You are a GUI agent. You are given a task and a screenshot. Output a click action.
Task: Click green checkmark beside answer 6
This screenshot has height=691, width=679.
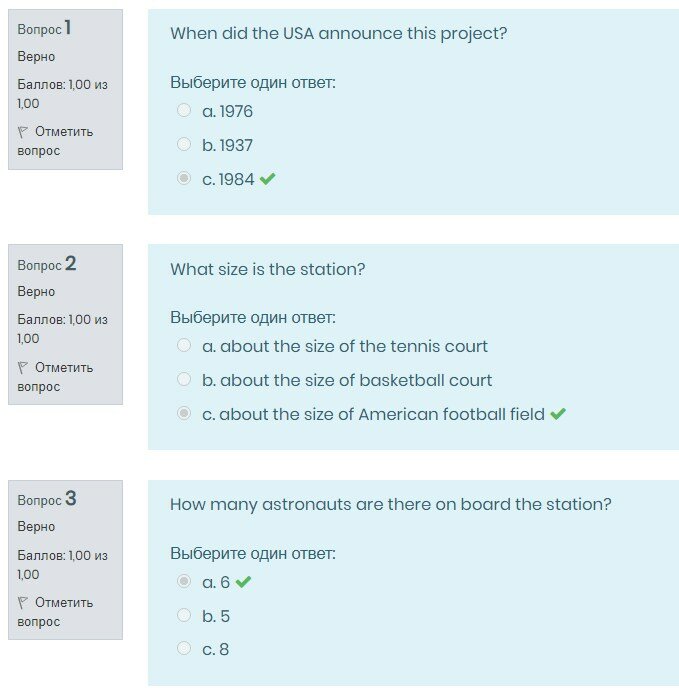click(243, 582)
